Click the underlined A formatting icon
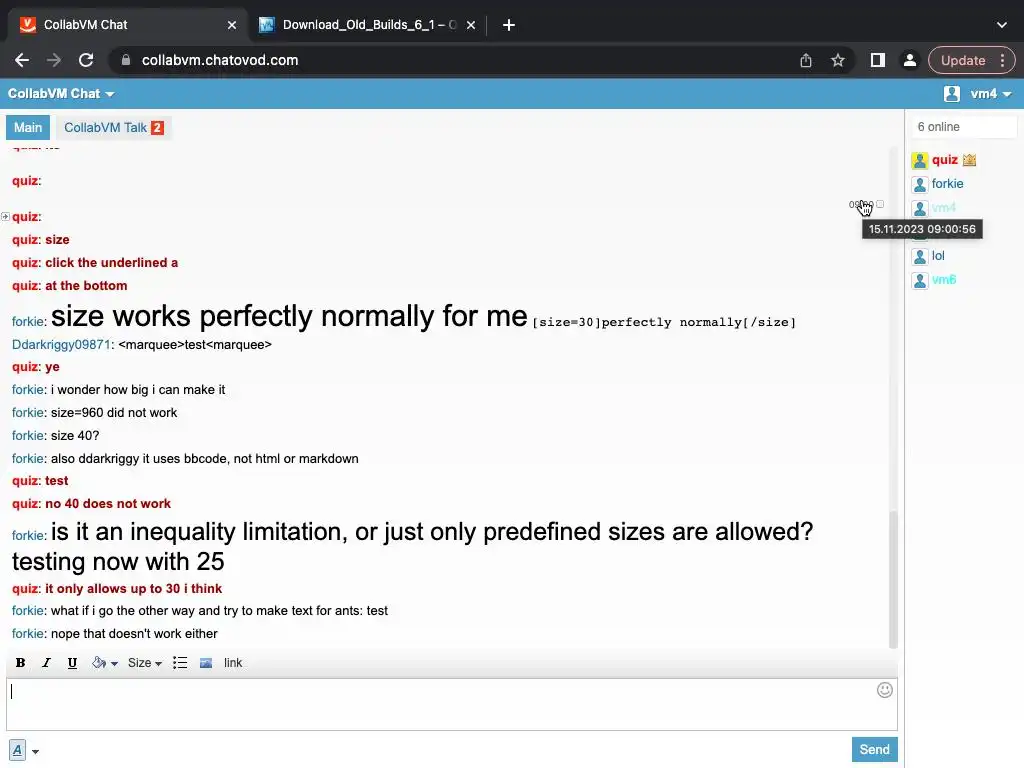 point(18,750)
